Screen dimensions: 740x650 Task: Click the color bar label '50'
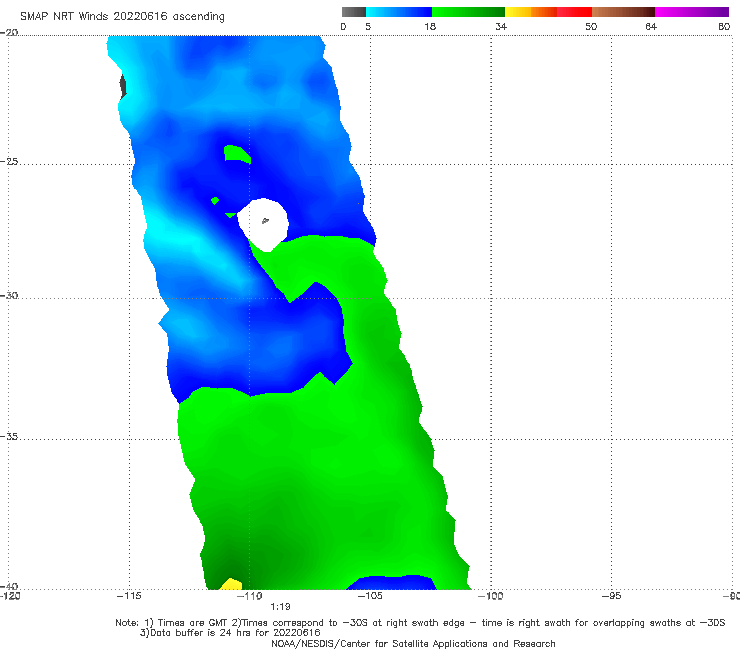pyautogui.click(x=591, y=26)
